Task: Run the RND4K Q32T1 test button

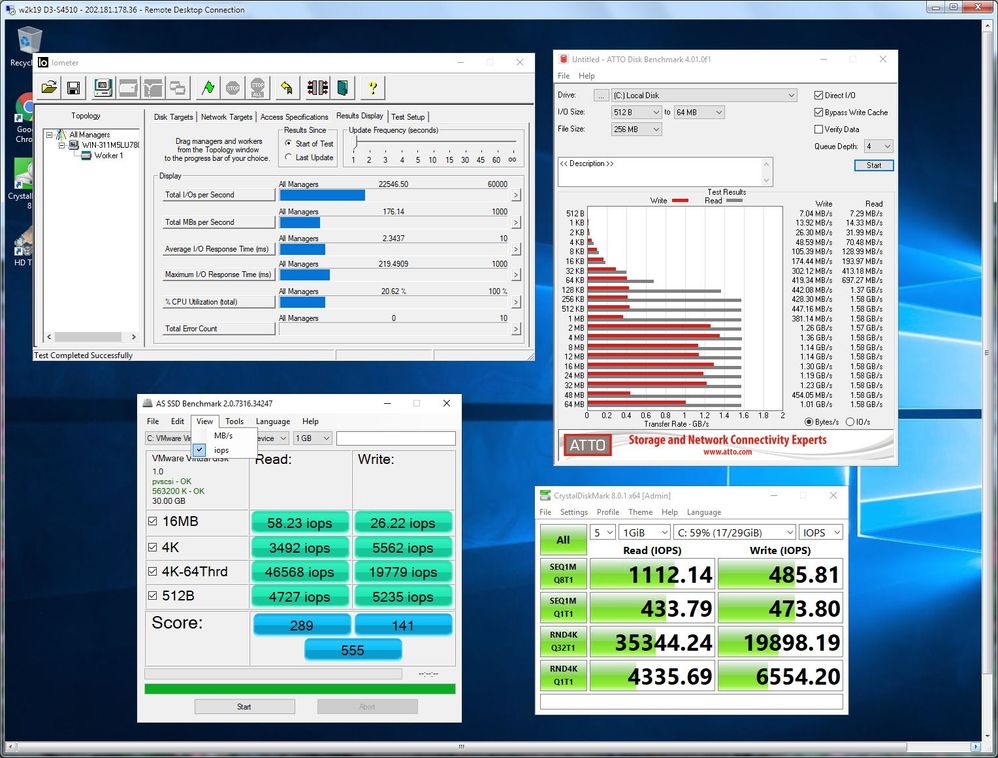Action: (x=563, y=642)
